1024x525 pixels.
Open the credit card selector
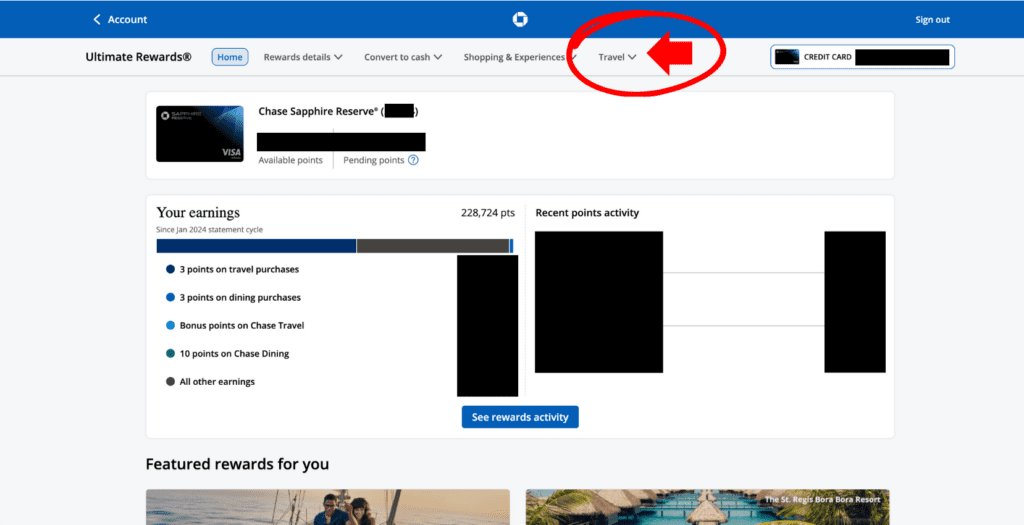(x=862, y=57)
